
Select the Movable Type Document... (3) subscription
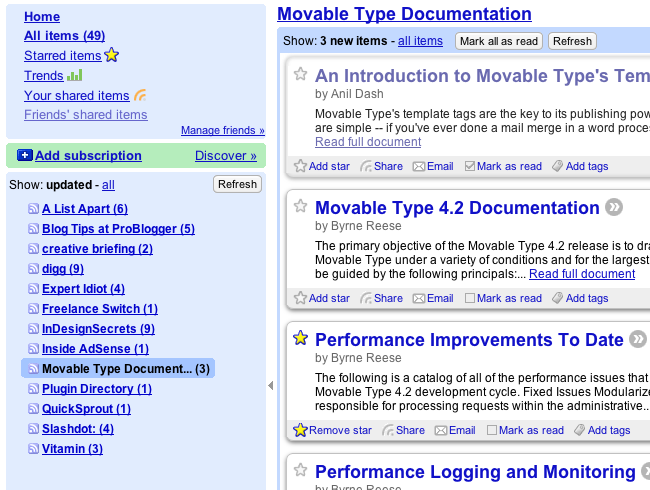tap(118, 368)
